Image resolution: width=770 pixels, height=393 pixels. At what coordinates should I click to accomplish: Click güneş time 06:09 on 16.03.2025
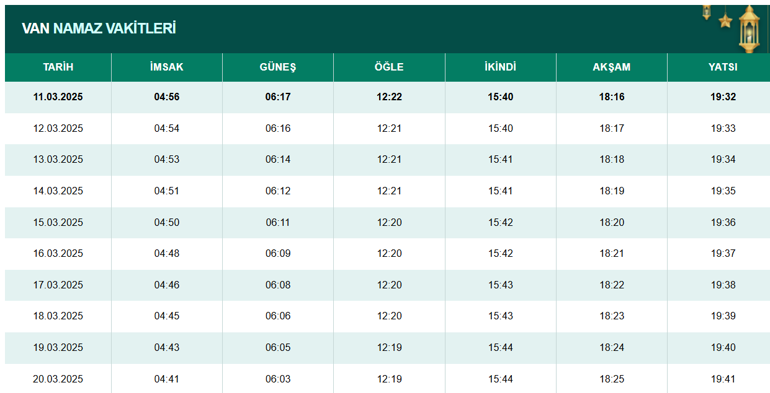278,253
